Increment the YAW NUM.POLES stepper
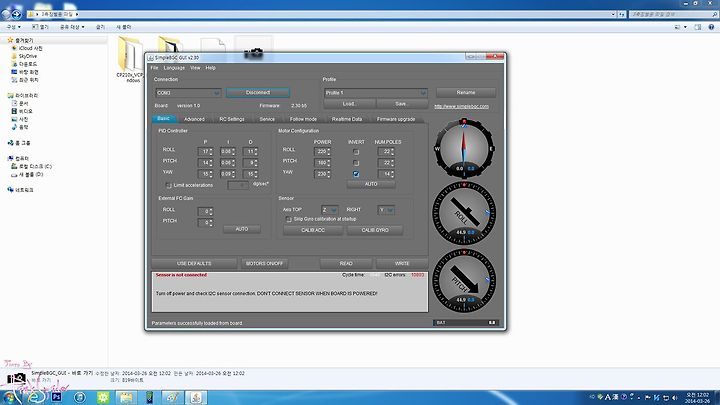The image size is (720, 405). [x=392, y=172]
